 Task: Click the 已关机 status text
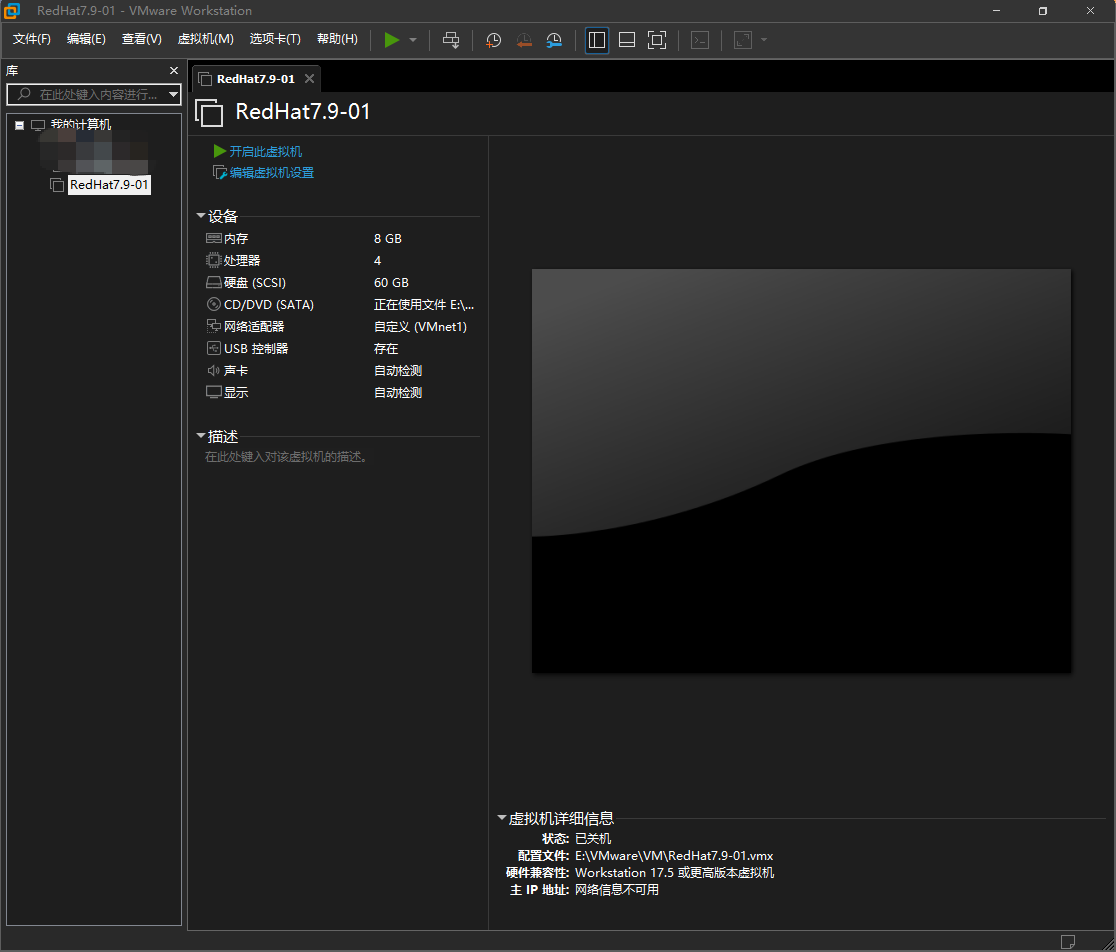[x=593, y=839]
